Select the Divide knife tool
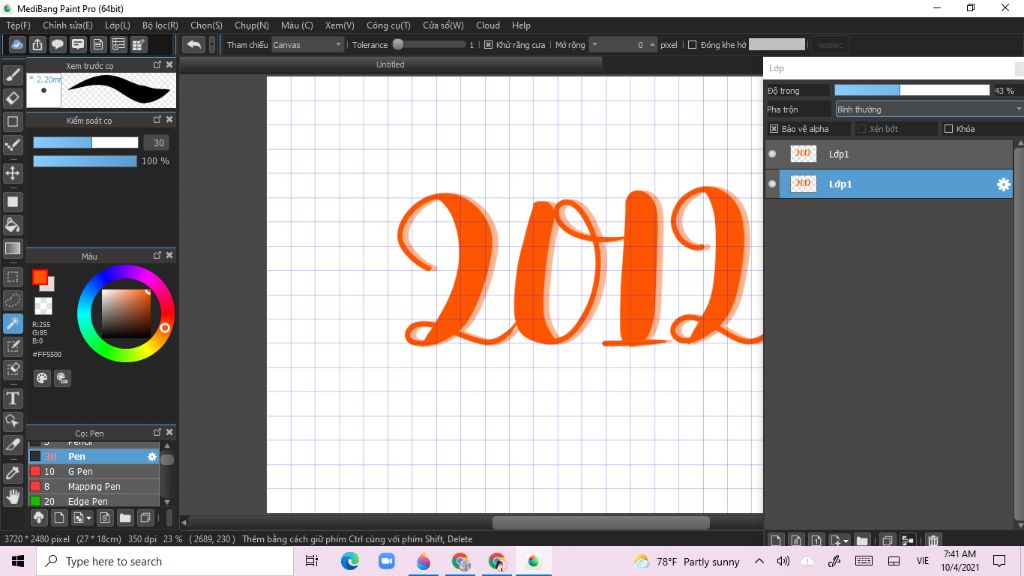Image resolution: width=1024 pixels, height=576 pixels. (x=12, y=445)
